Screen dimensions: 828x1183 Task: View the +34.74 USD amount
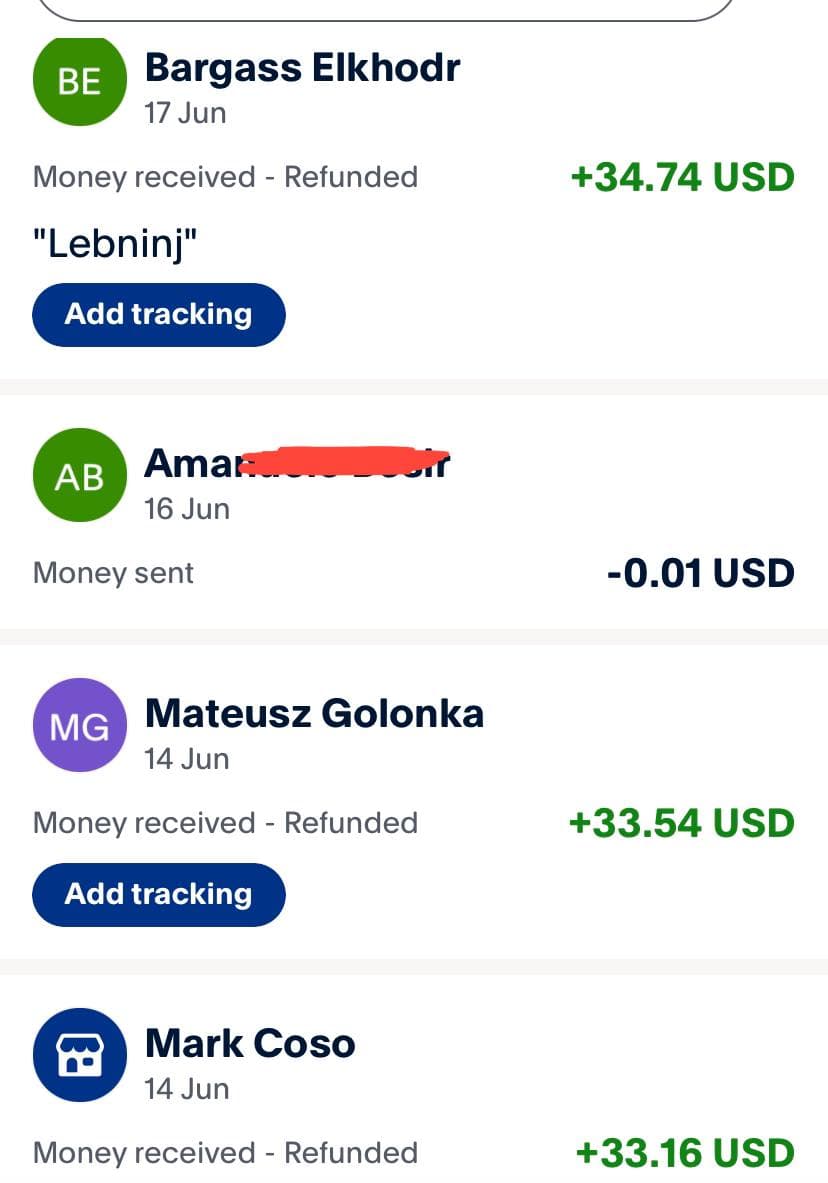682,177
